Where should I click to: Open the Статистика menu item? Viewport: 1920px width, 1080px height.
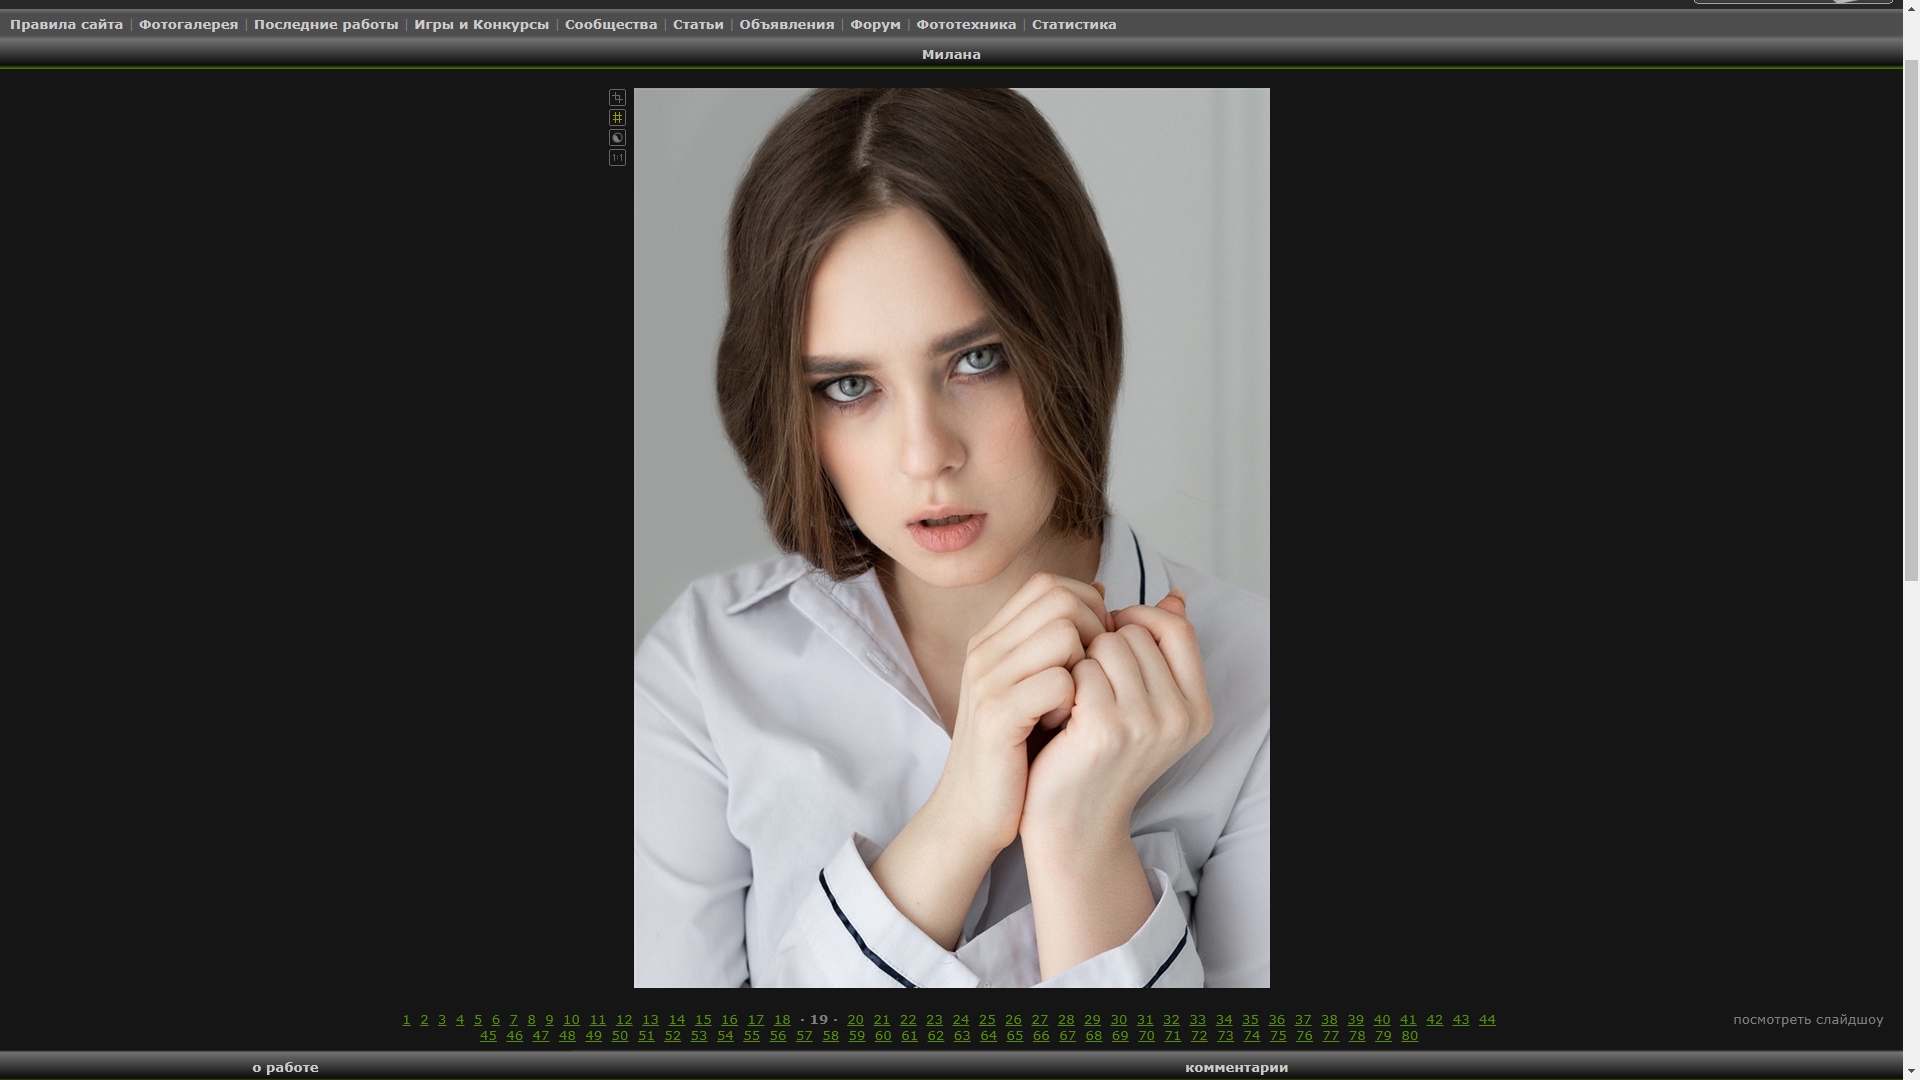pos(1074,24)
